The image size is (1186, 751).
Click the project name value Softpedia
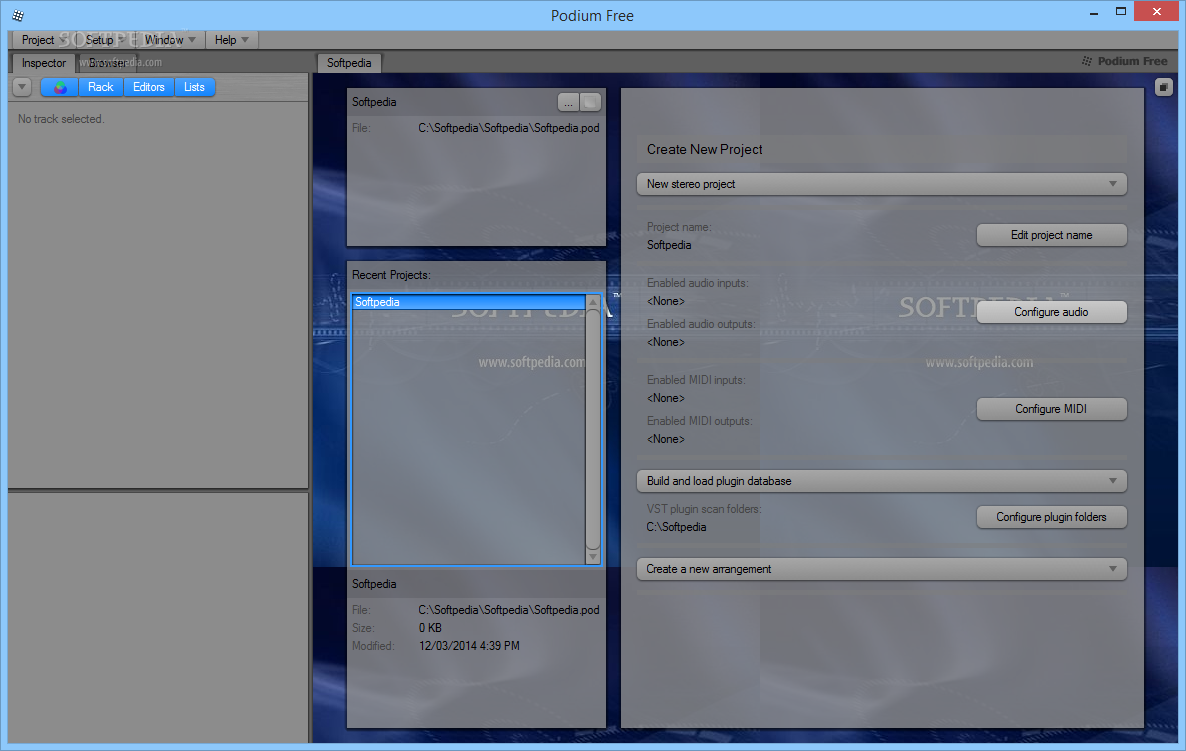coord(669,245)
